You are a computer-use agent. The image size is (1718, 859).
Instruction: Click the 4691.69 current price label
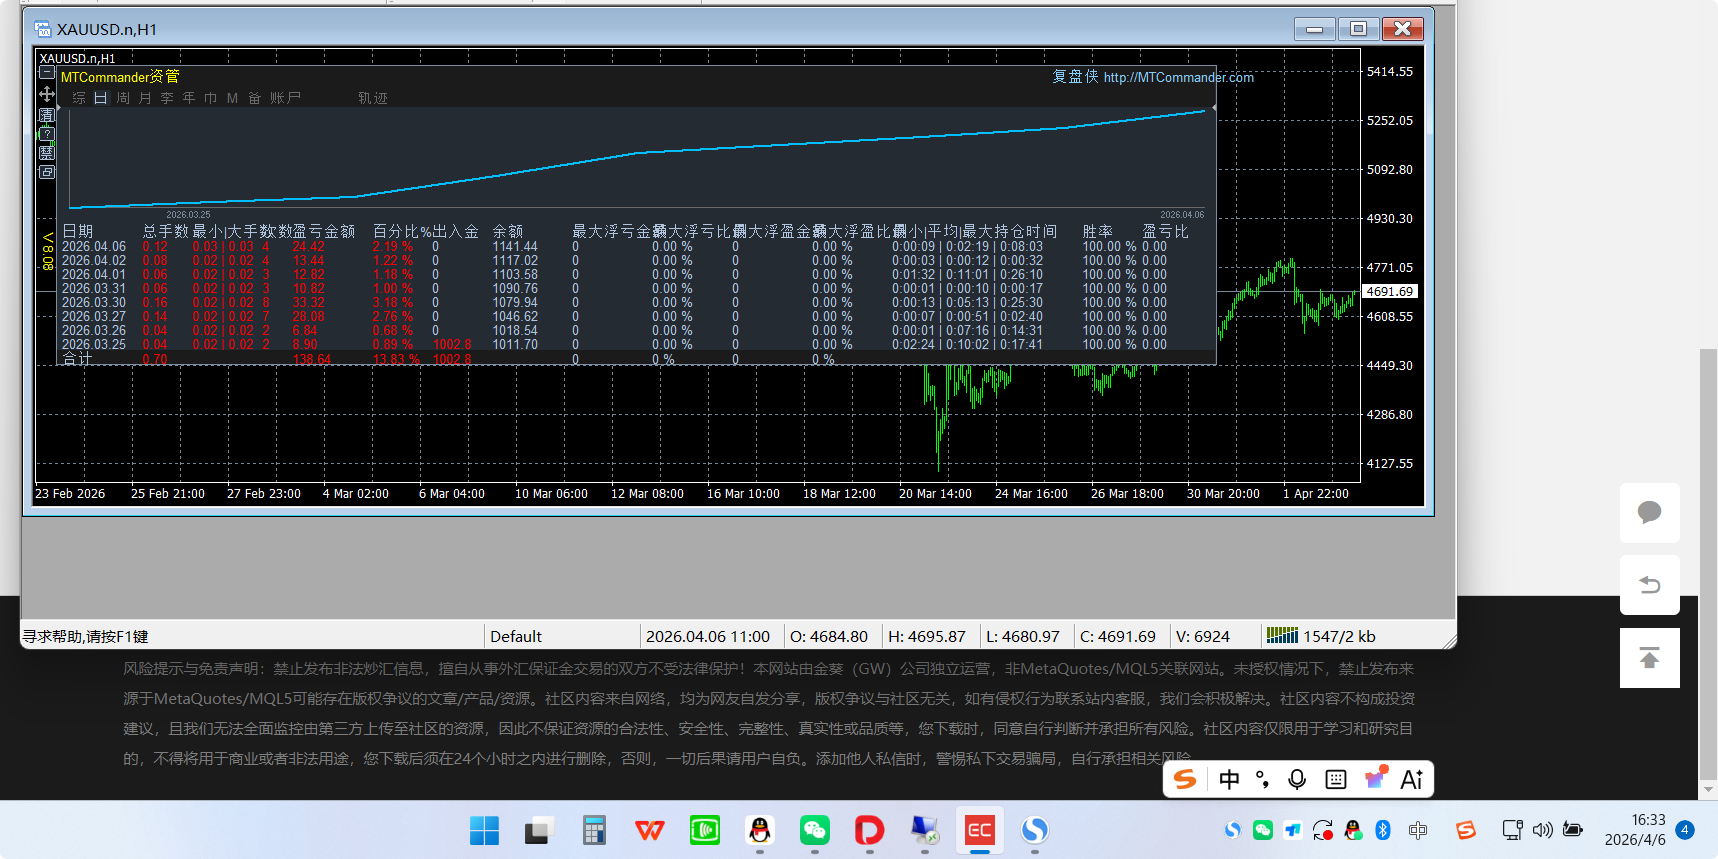(x=1390, y=292)
